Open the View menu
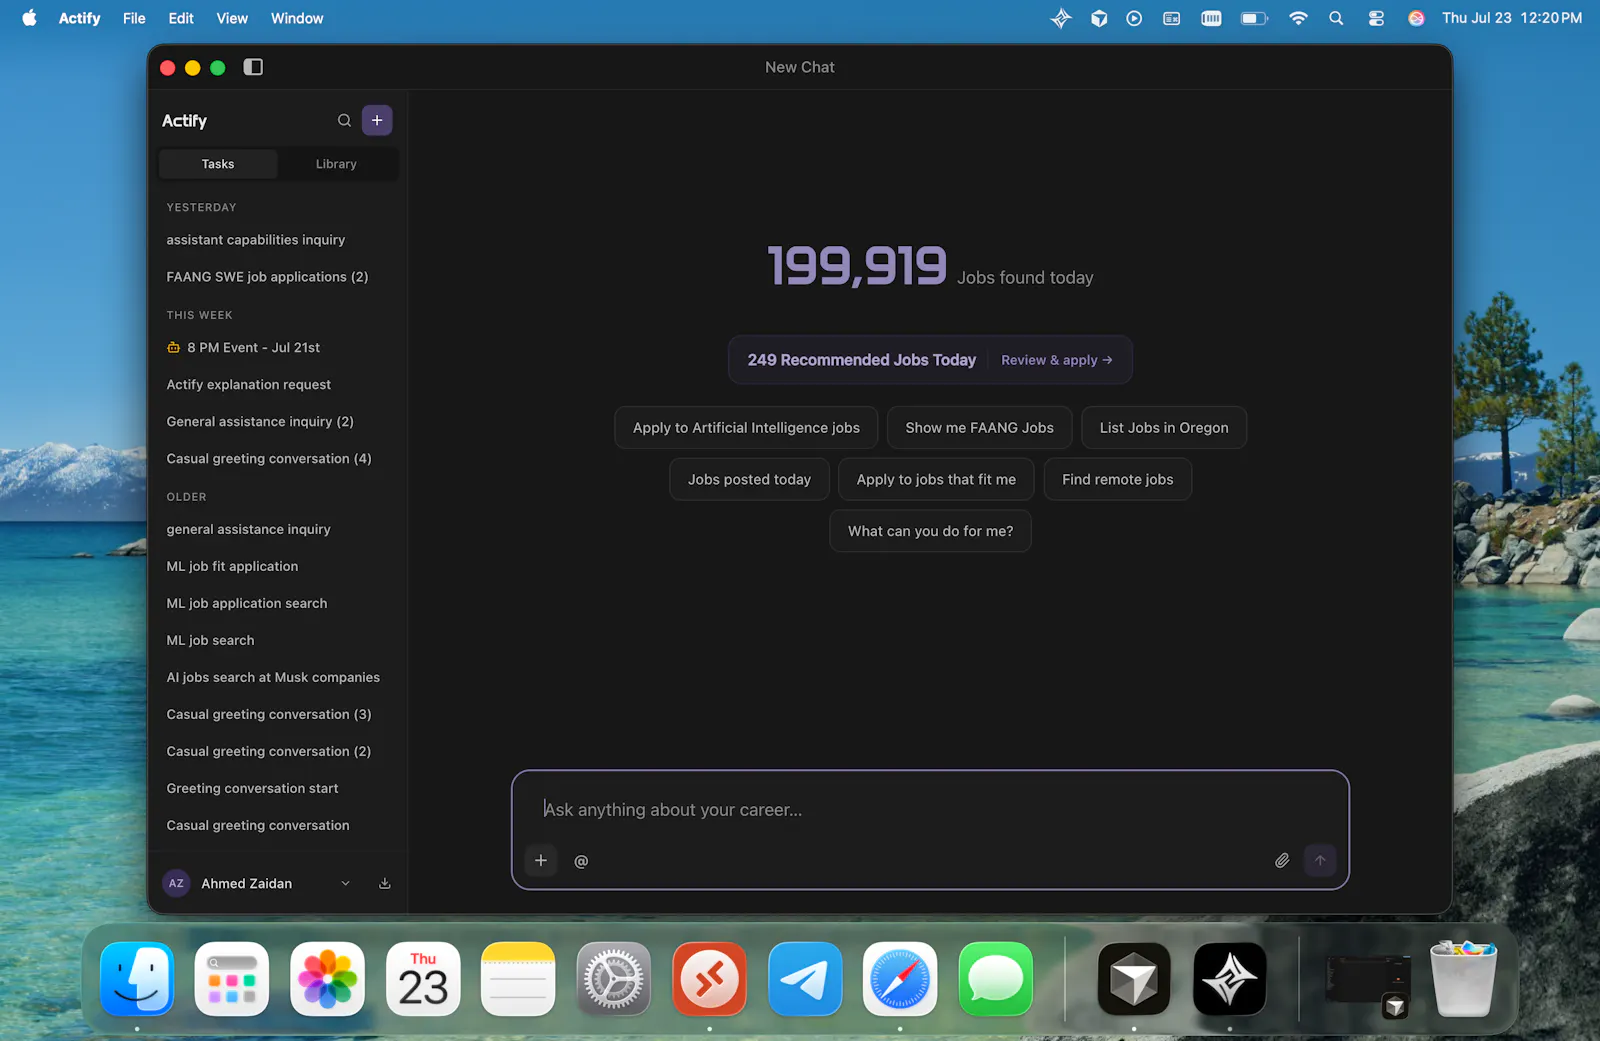This screenshot has height=1041, width=1600. coord(232,18)
